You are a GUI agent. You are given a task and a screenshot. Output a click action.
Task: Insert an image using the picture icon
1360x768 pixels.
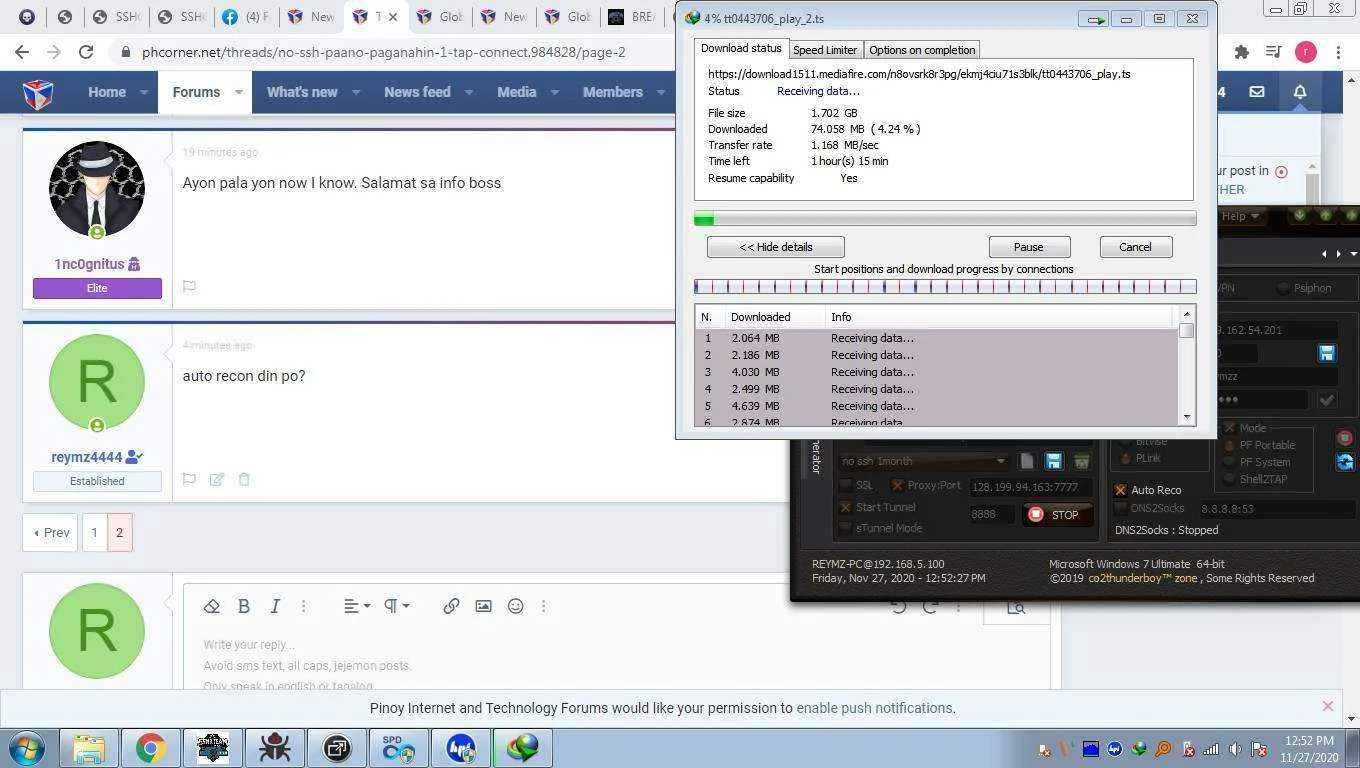(483, 606)
